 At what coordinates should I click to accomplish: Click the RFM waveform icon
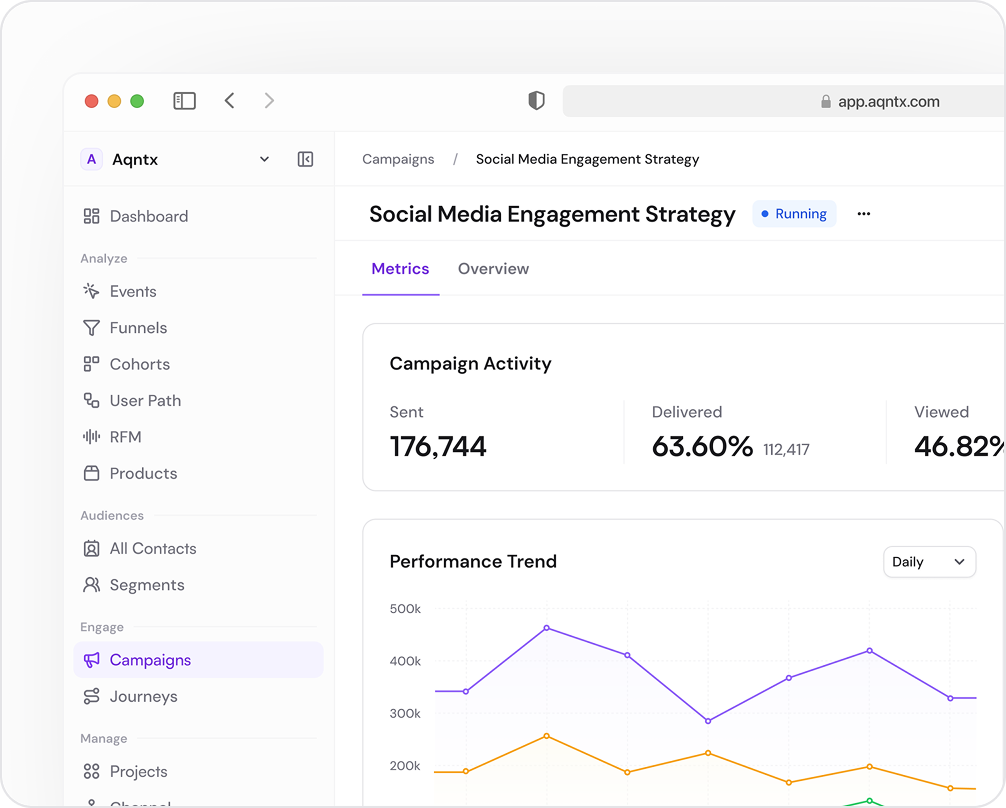click(91, 437)
